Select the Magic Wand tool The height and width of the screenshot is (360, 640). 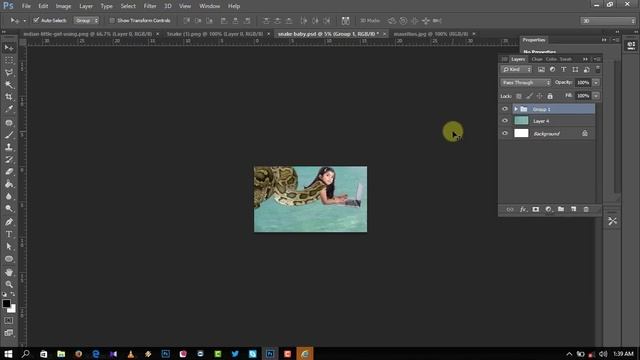[9, 85]
